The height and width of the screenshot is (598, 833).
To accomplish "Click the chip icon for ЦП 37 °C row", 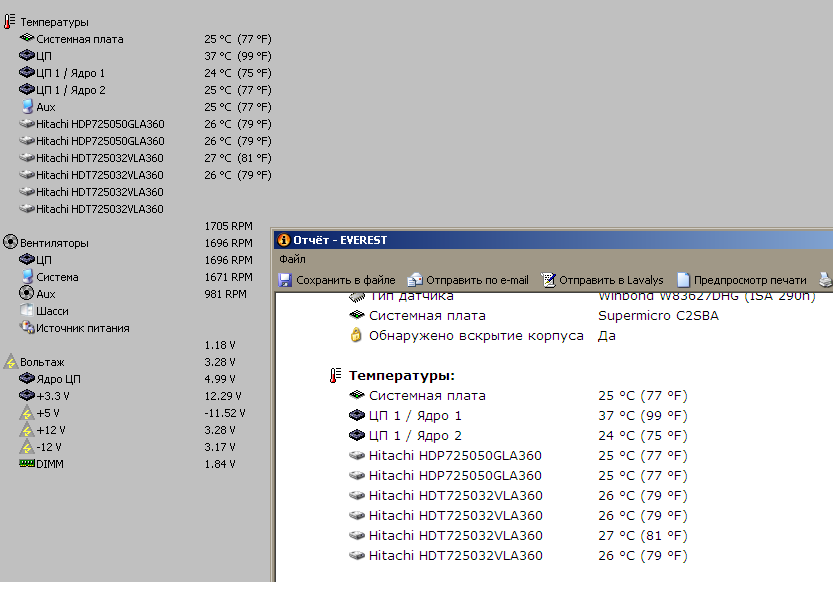I will tap(27, 55).
